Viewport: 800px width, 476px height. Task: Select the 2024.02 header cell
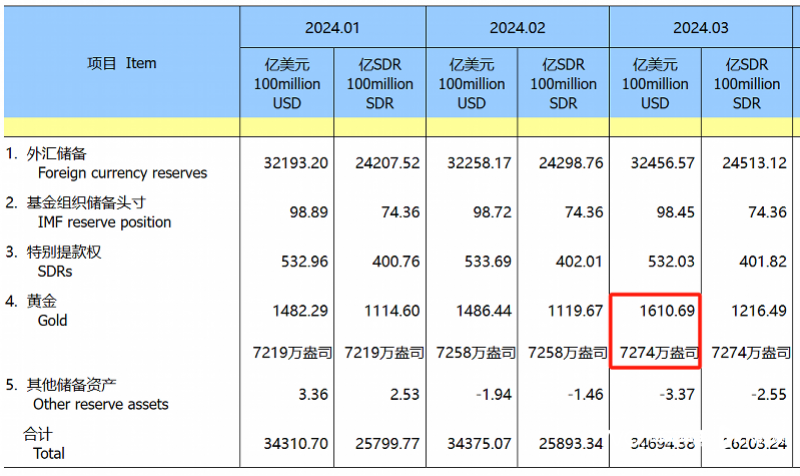click(x=517, y=28)
